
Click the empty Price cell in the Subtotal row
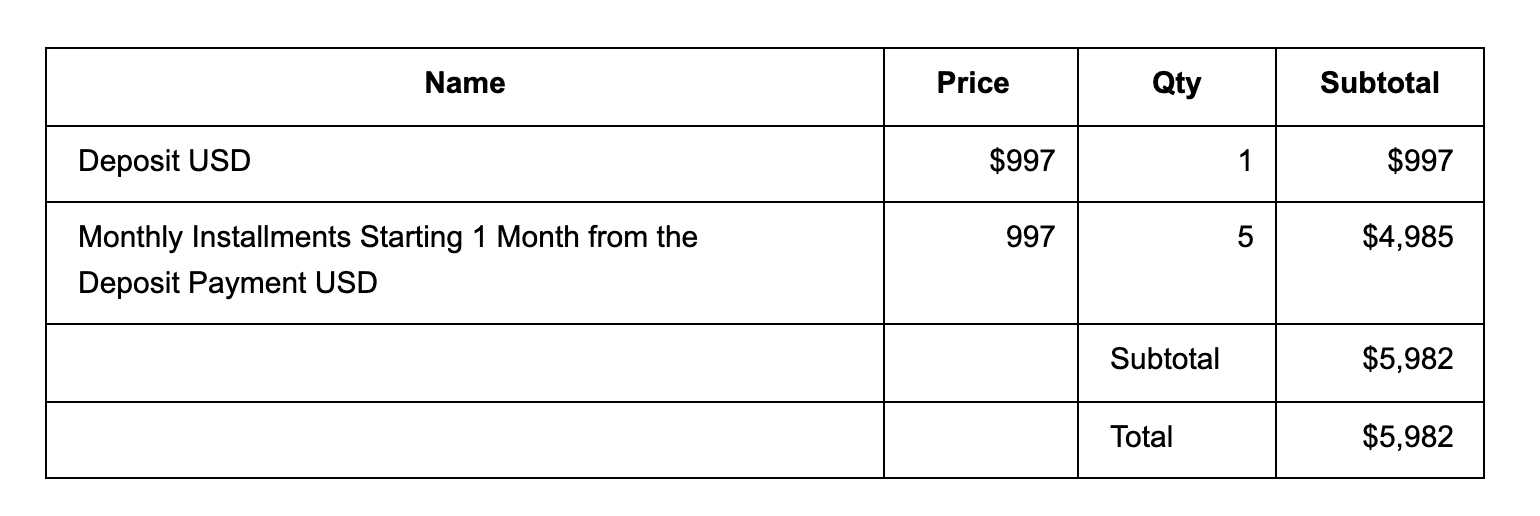point(980,362)
